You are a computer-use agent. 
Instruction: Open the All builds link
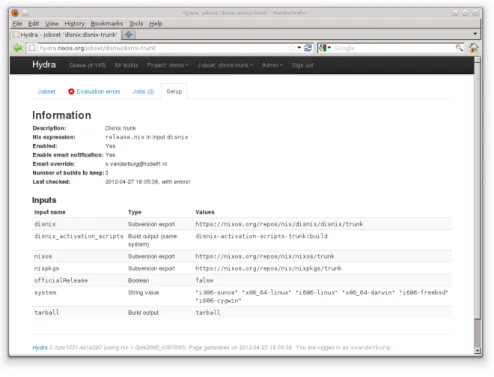(x=126, y=65)
